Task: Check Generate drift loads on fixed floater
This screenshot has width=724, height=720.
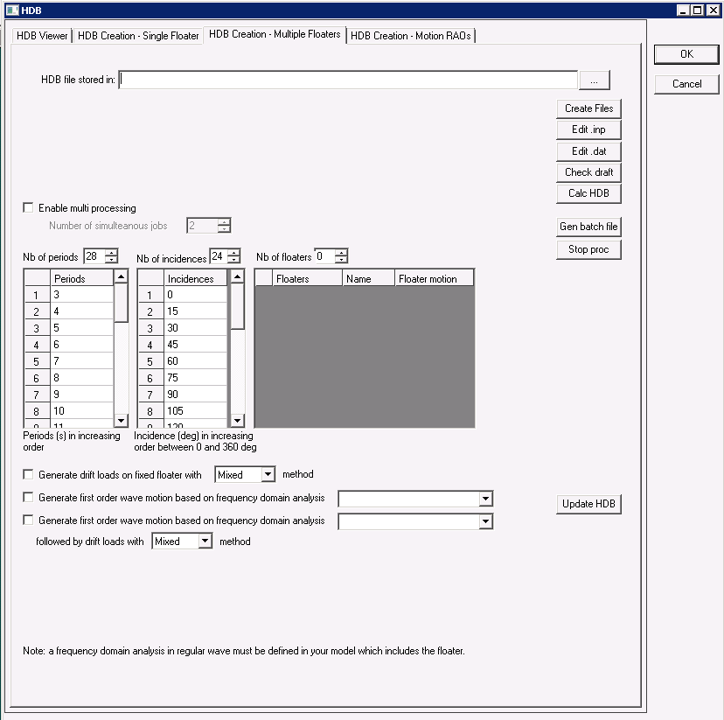Action: pyautogui.click(x=28, y=474)
